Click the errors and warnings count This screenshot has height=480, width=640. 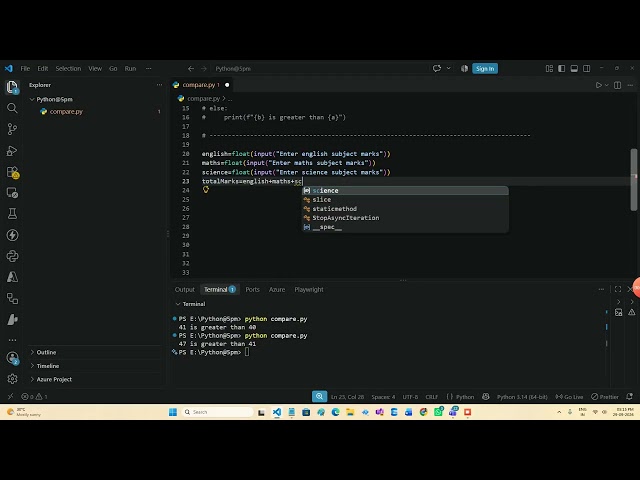34,396
